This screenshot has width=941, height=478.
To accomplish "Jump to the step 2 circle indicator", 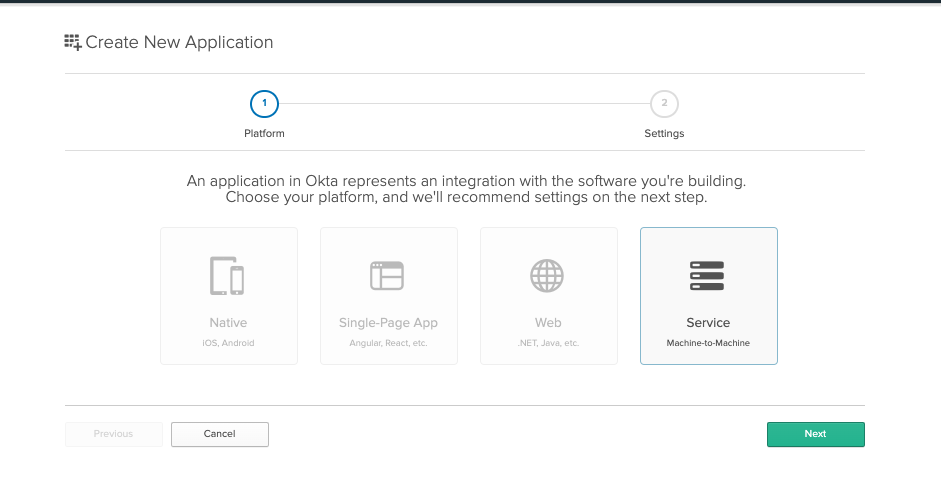I will pyautogui.click(x=664, y=103).
